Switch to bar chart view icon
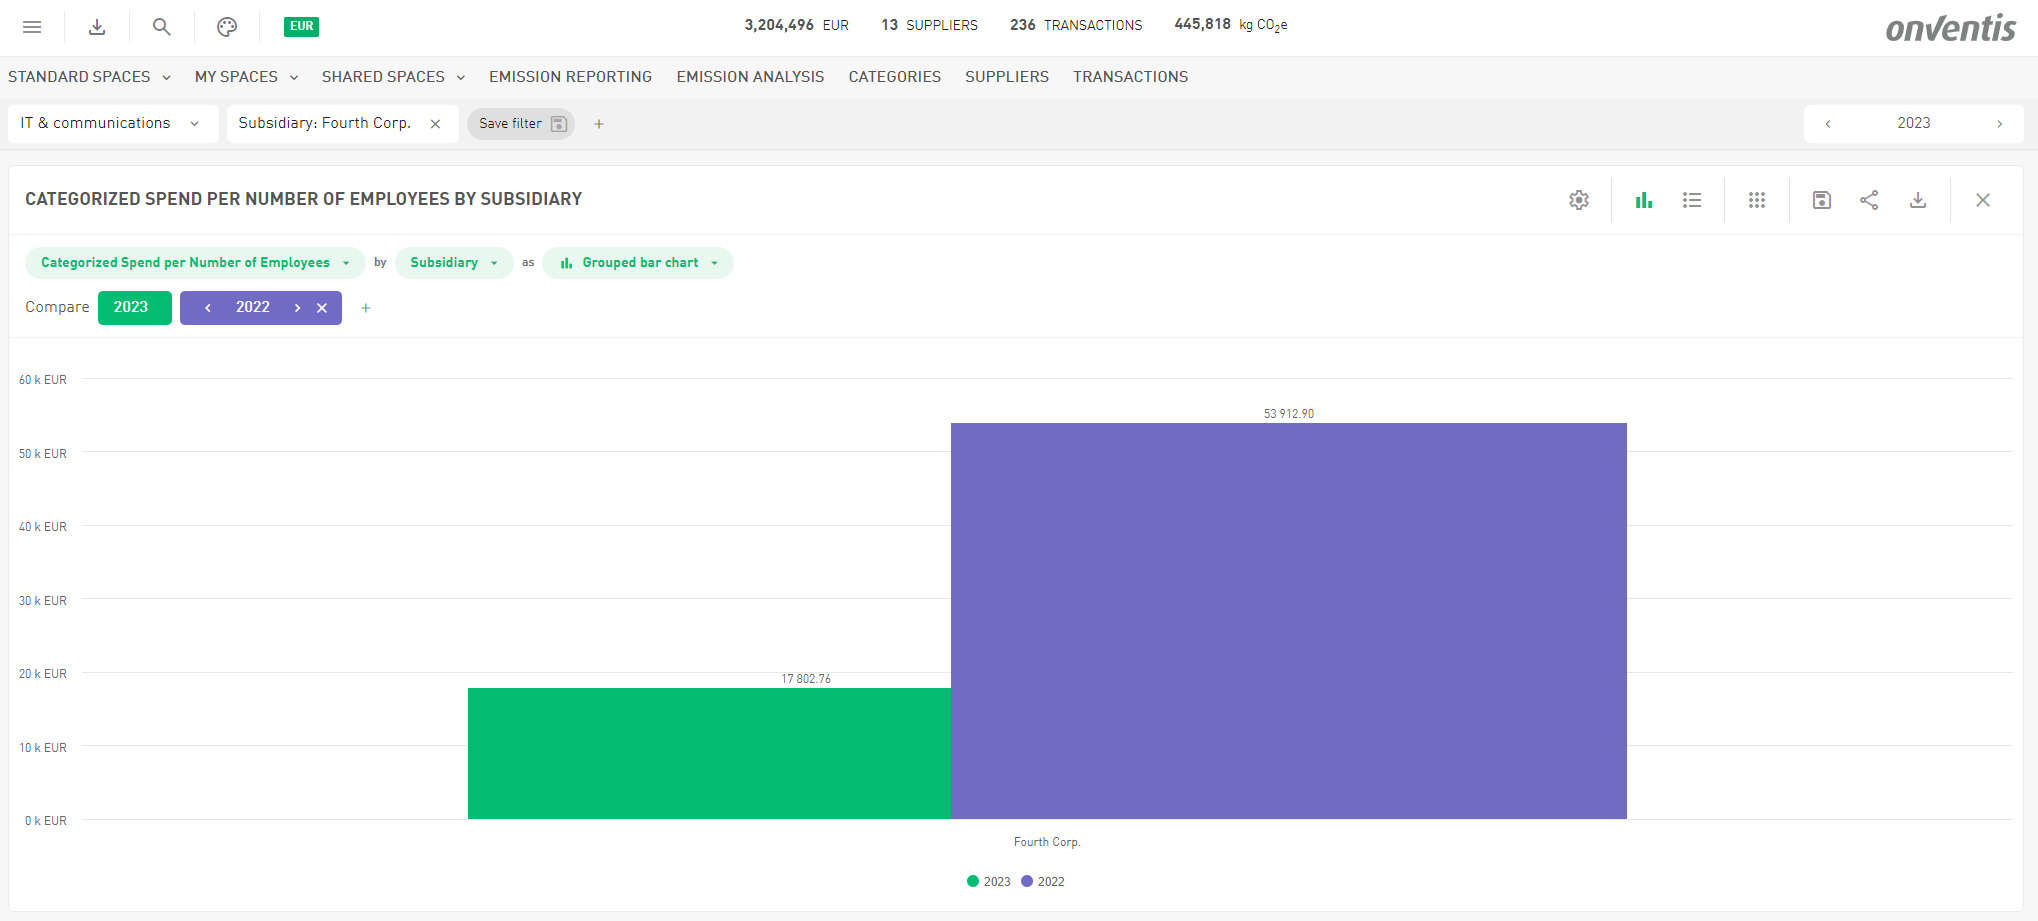The height and width of the screenshot is (921, 2038). [1644, 200]
